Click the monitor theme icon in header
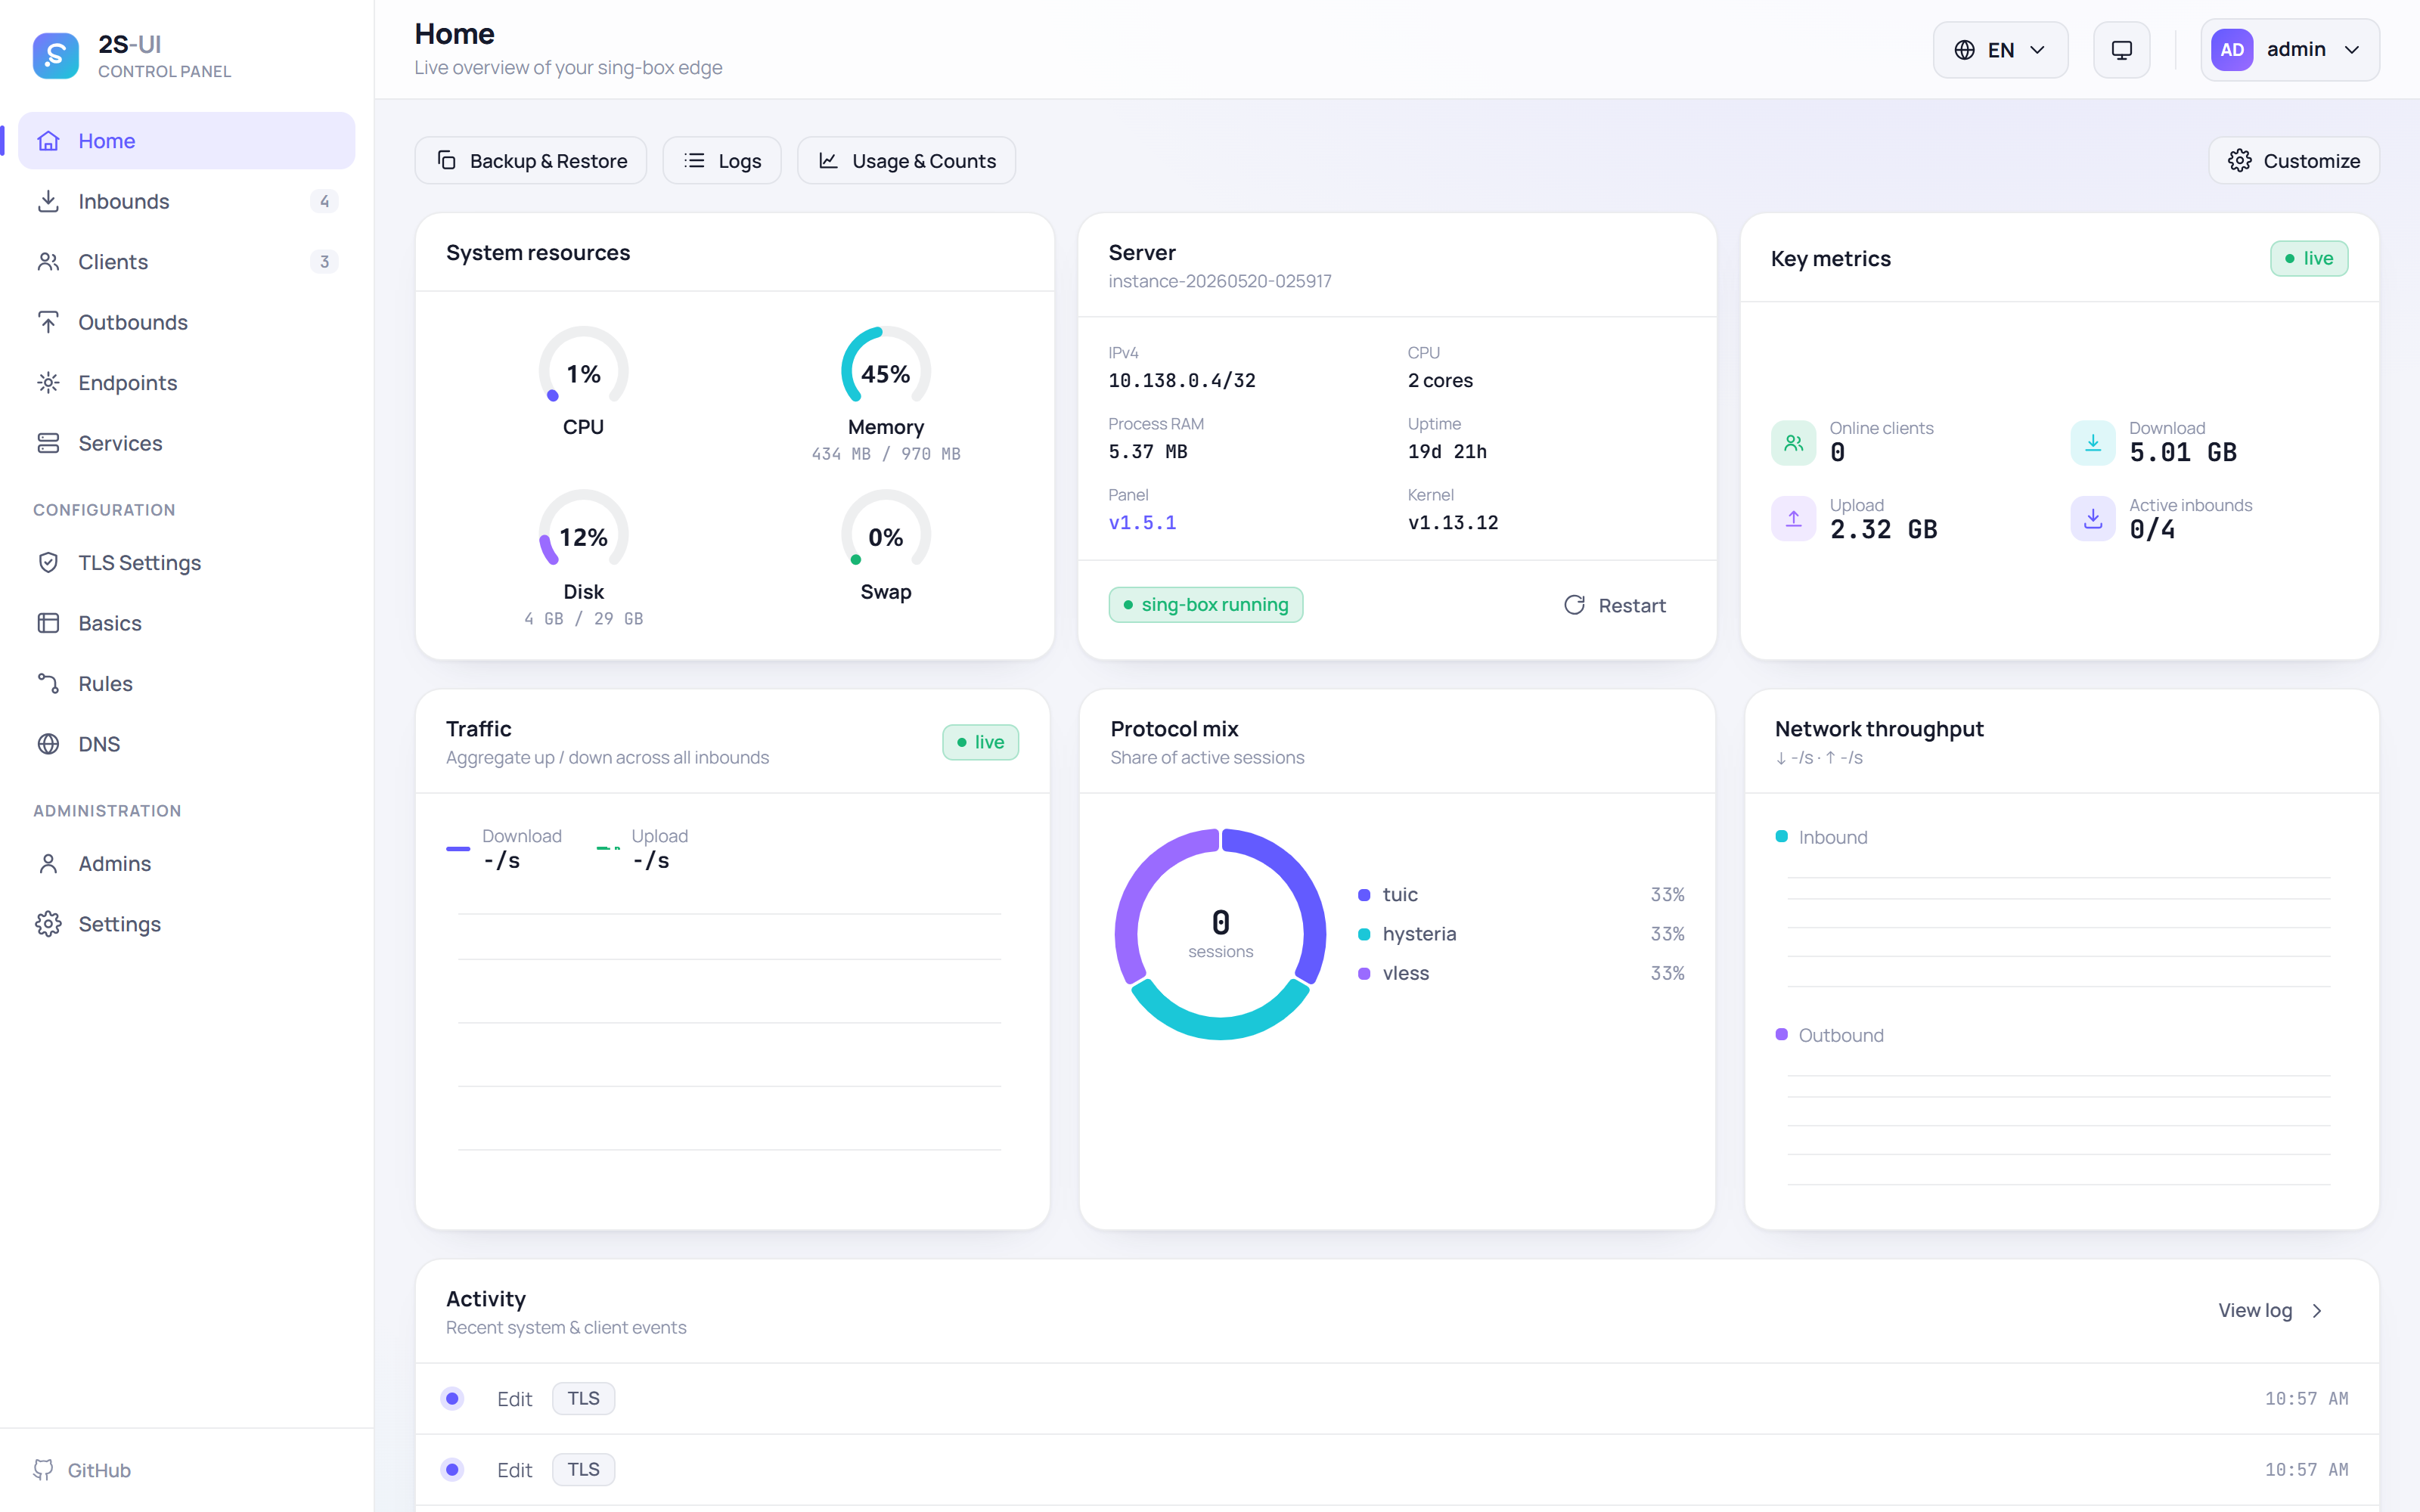2420x1512 pixels. click(2121, 50)
